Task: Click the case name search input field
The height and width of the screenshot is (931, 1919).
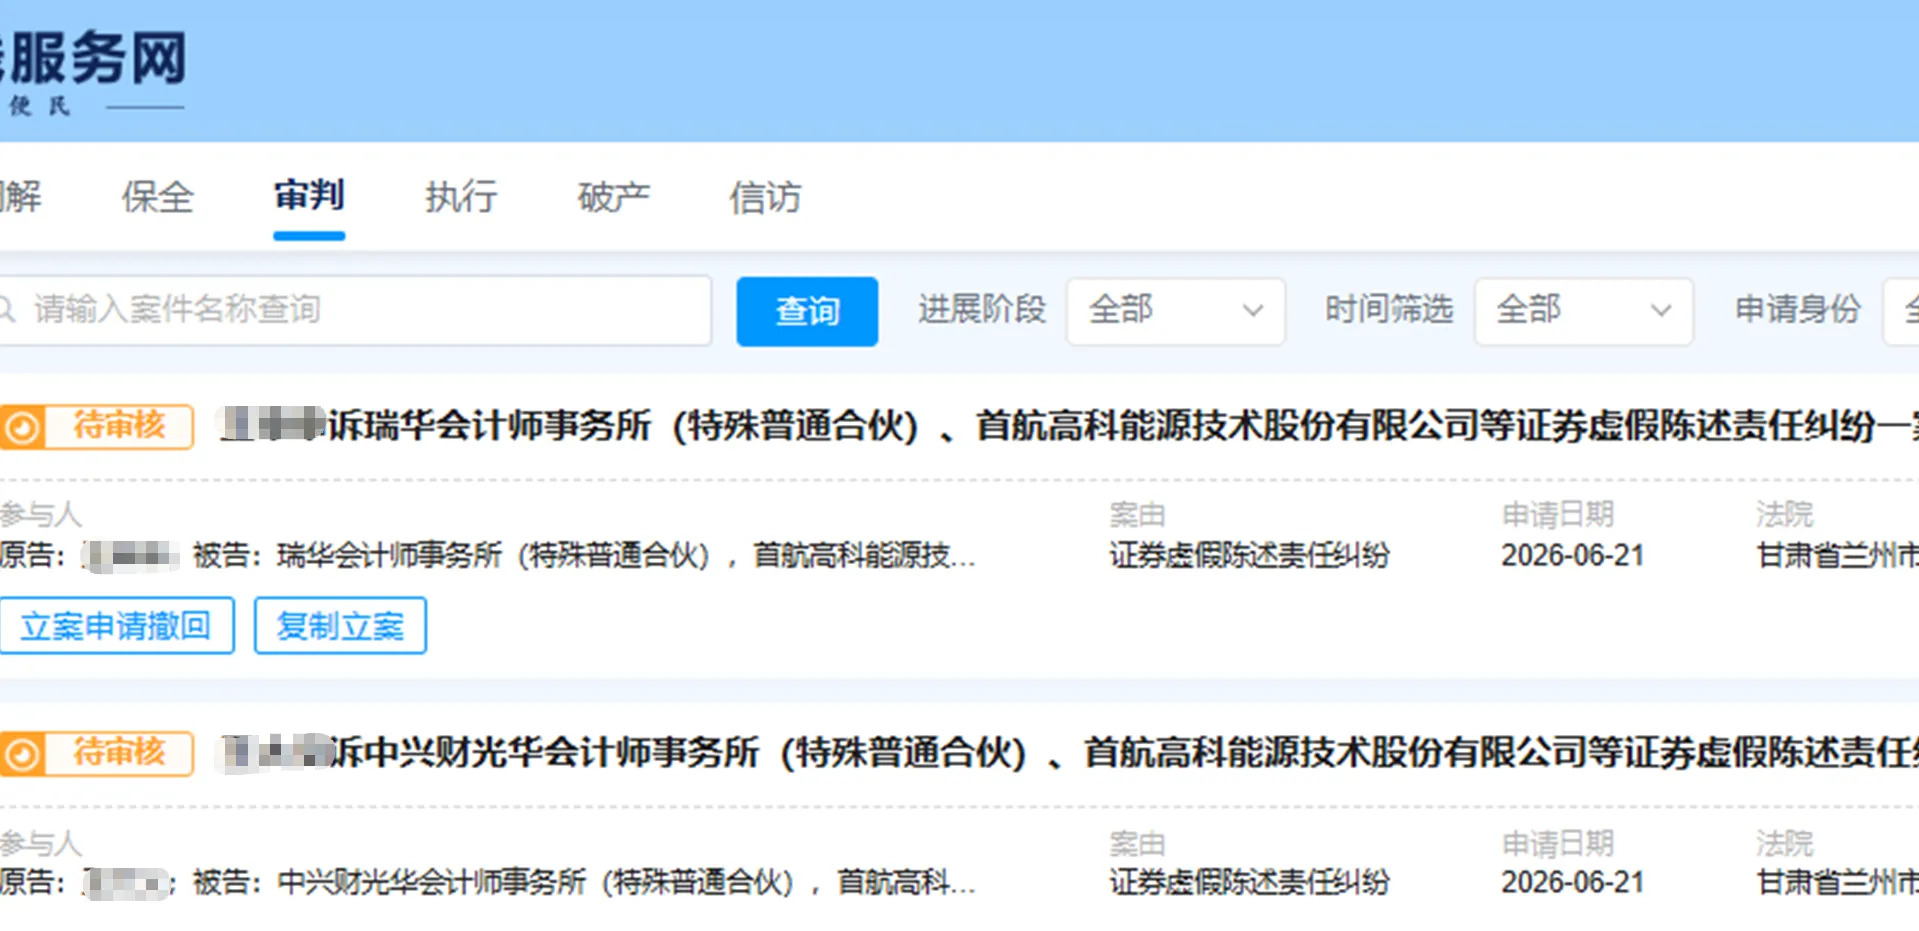Action: 354,311
